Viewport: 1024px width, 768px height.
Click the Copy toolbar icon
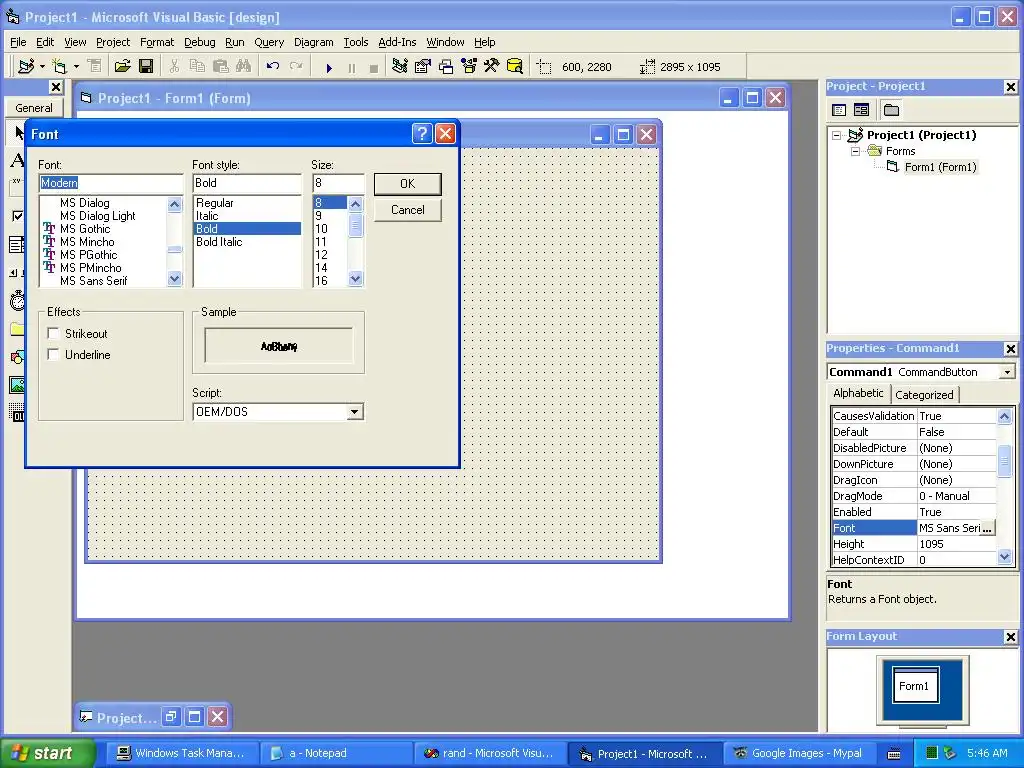pyautogui.click(x=197, y=66)
